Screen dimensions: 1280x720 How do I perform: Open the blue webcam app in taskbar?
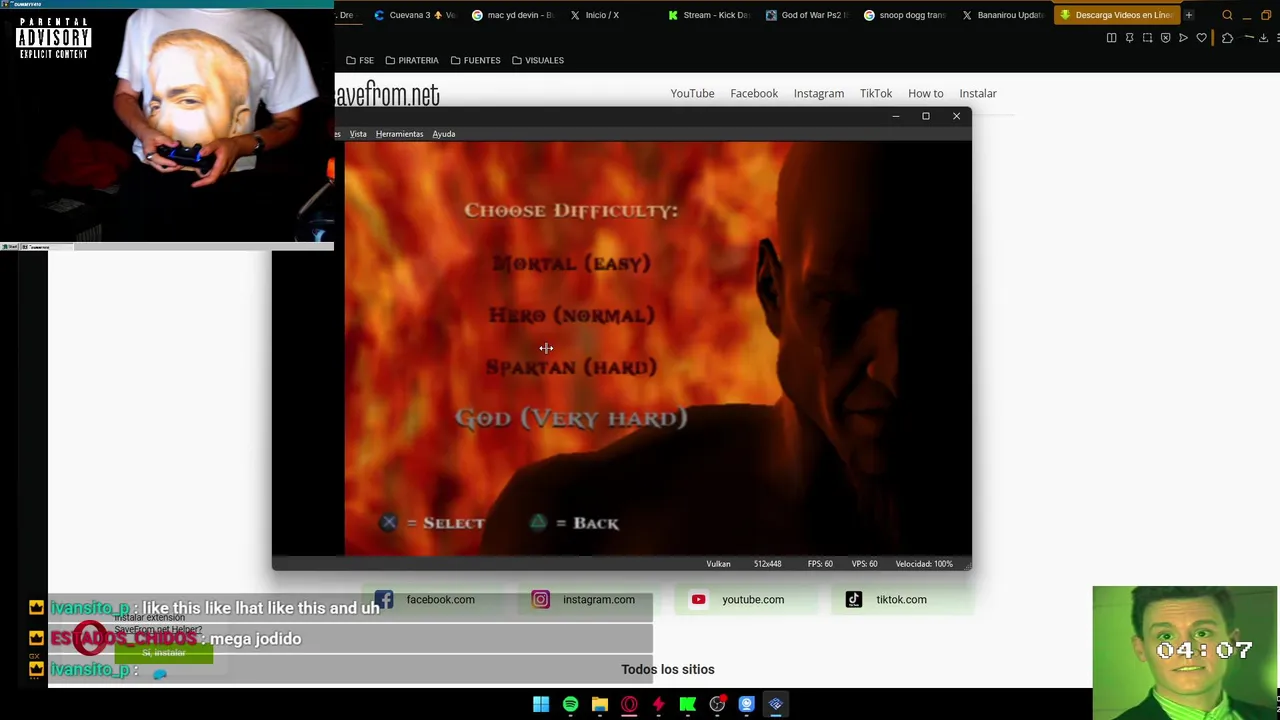click(x=746, y=704)
